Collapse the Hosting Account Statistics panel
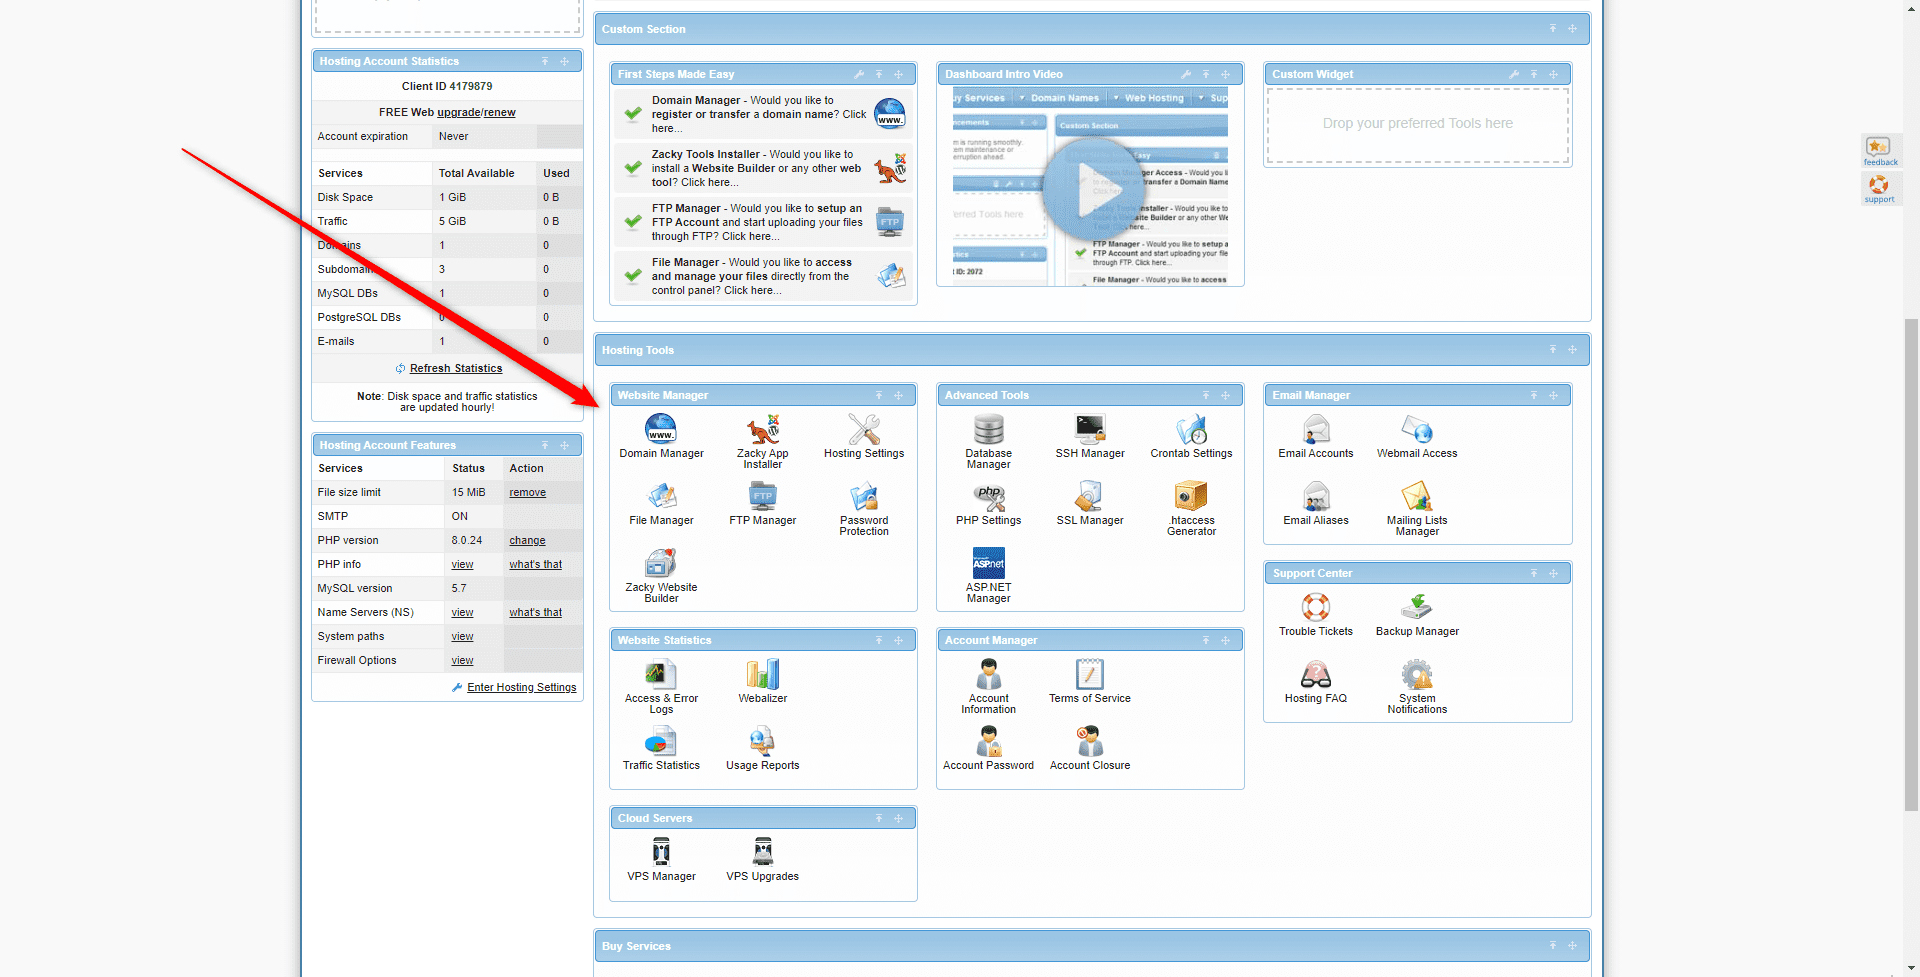This screenshot has height=977, width=1920. pyautogui.click(x=545, y=61)
